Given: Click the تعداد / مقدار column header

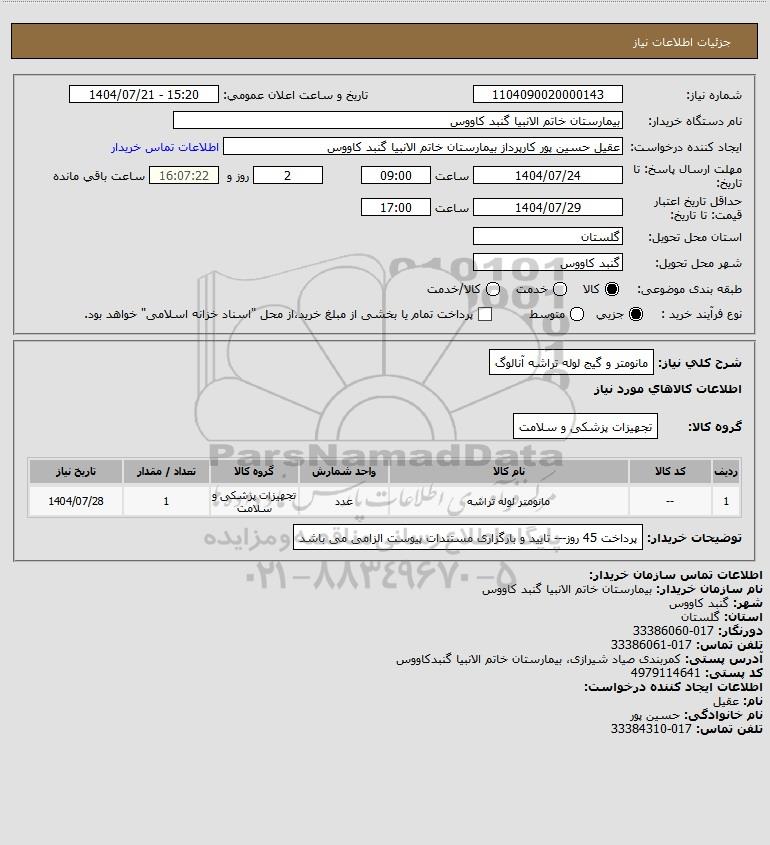Looking at the screenshot, I should click(x=166, y=472).
